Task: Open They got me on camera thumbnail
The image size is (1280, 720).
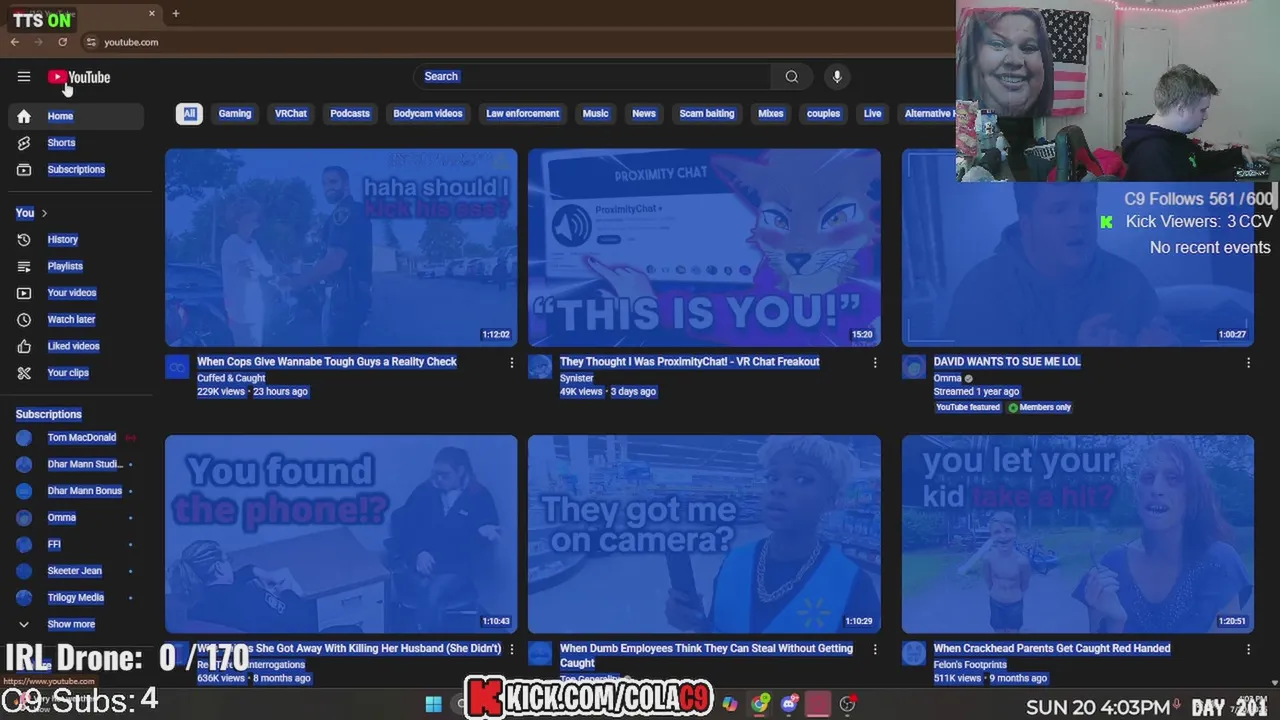Action: click(x=704, y=534)
